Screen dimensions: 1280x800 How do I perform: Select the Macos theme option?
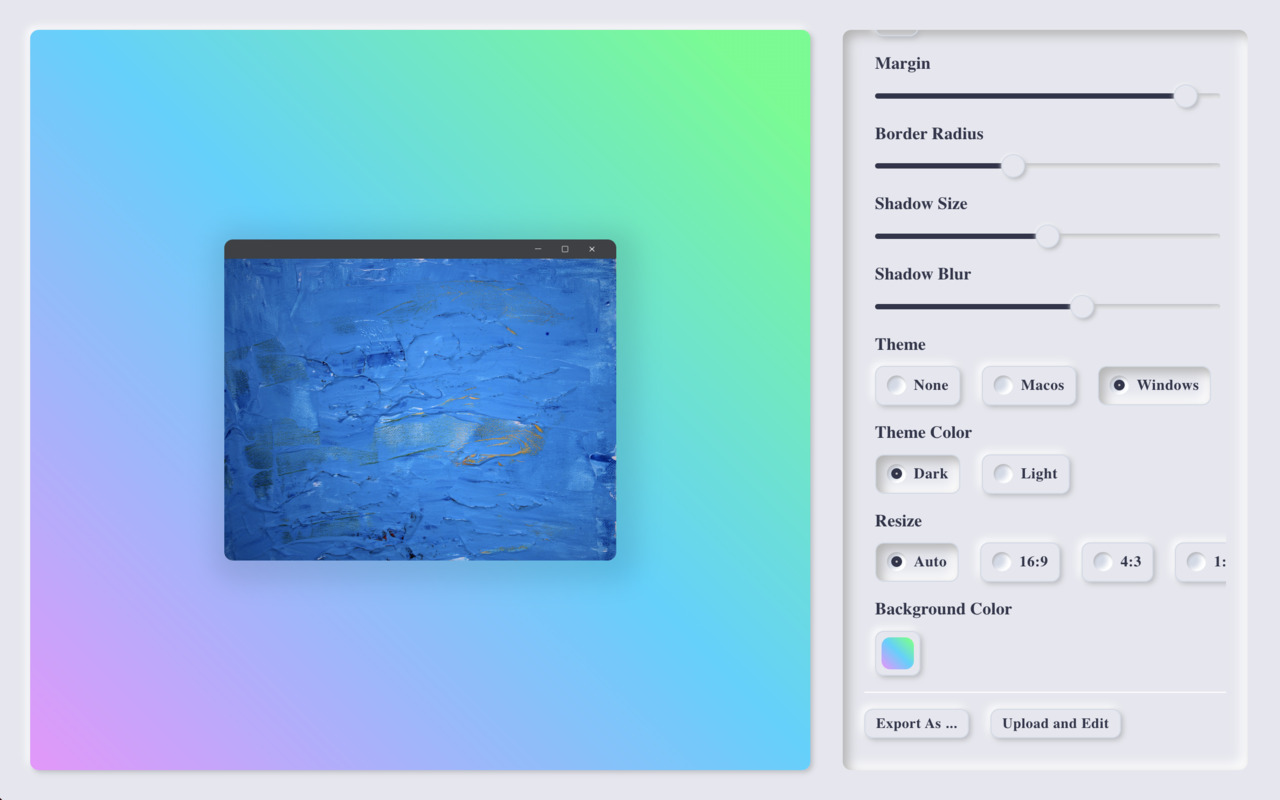coord(1029,385)
